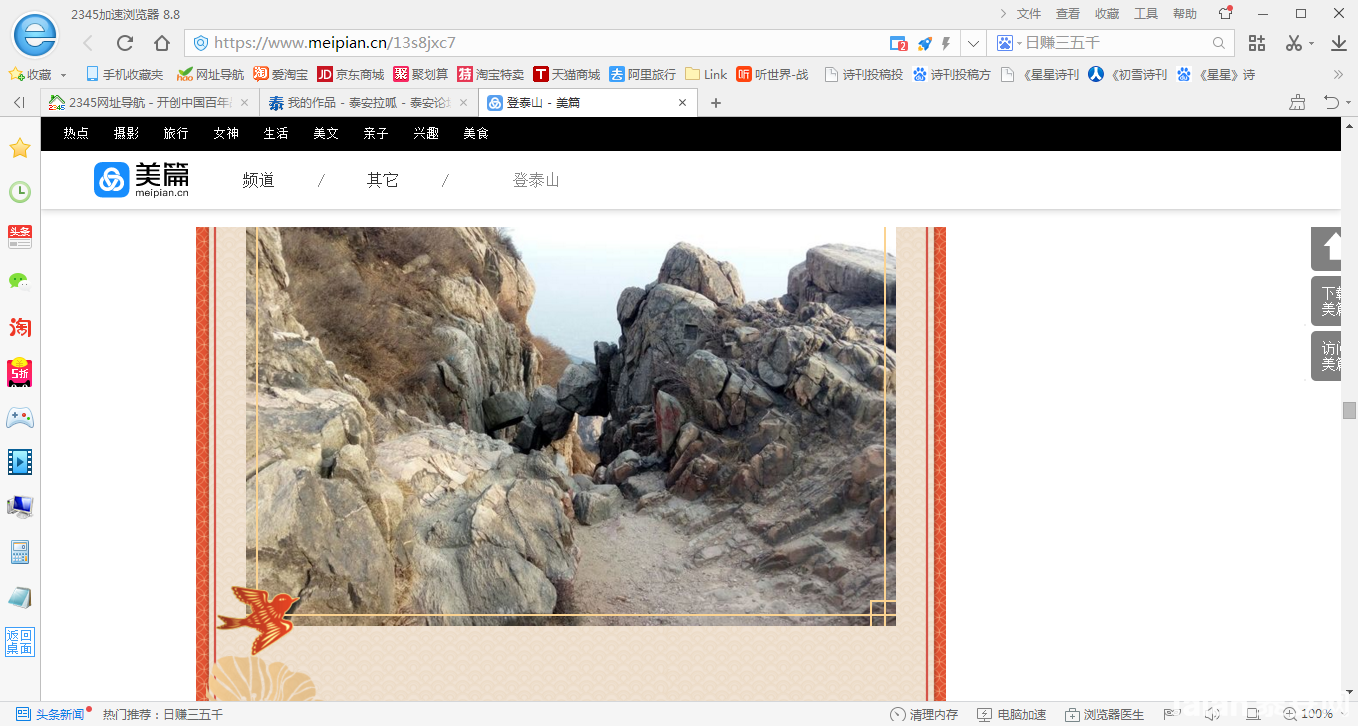The image size is (1358, 726).
Task: Click 浏览器医生 in status bar
Action: coord(1104,714)
